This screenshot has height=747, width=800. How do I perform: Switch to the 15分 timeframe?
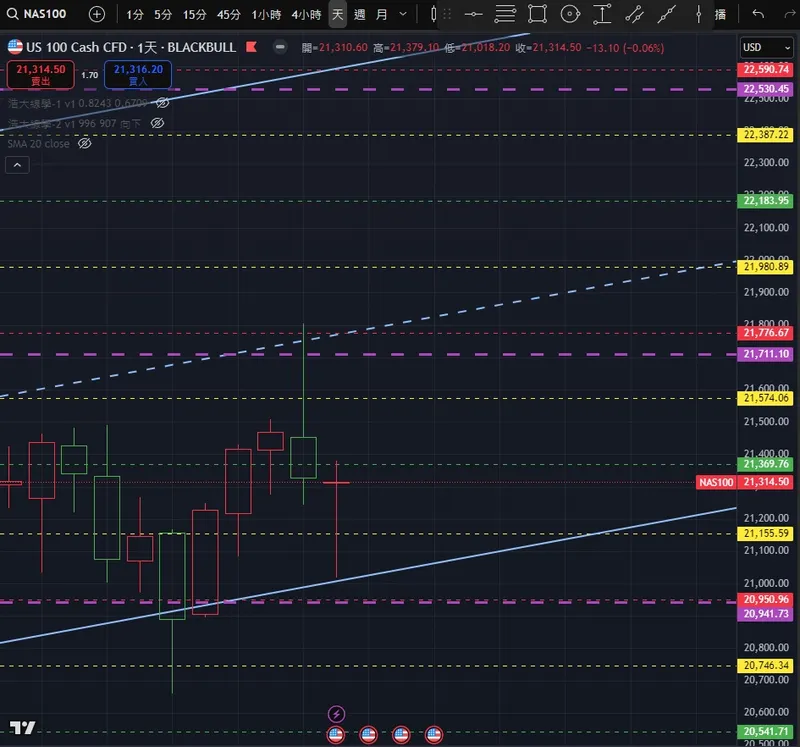click(195, 15)
